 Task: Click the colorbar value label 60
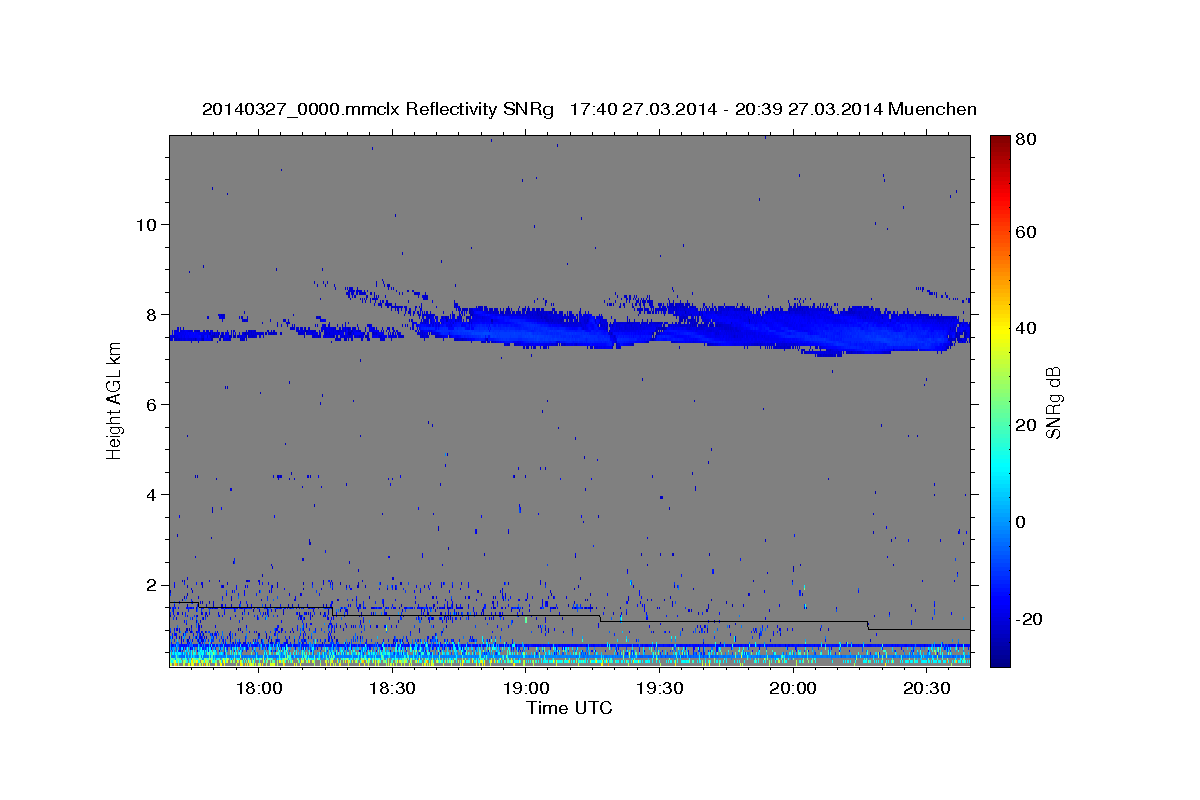[x=1025, y=232]
